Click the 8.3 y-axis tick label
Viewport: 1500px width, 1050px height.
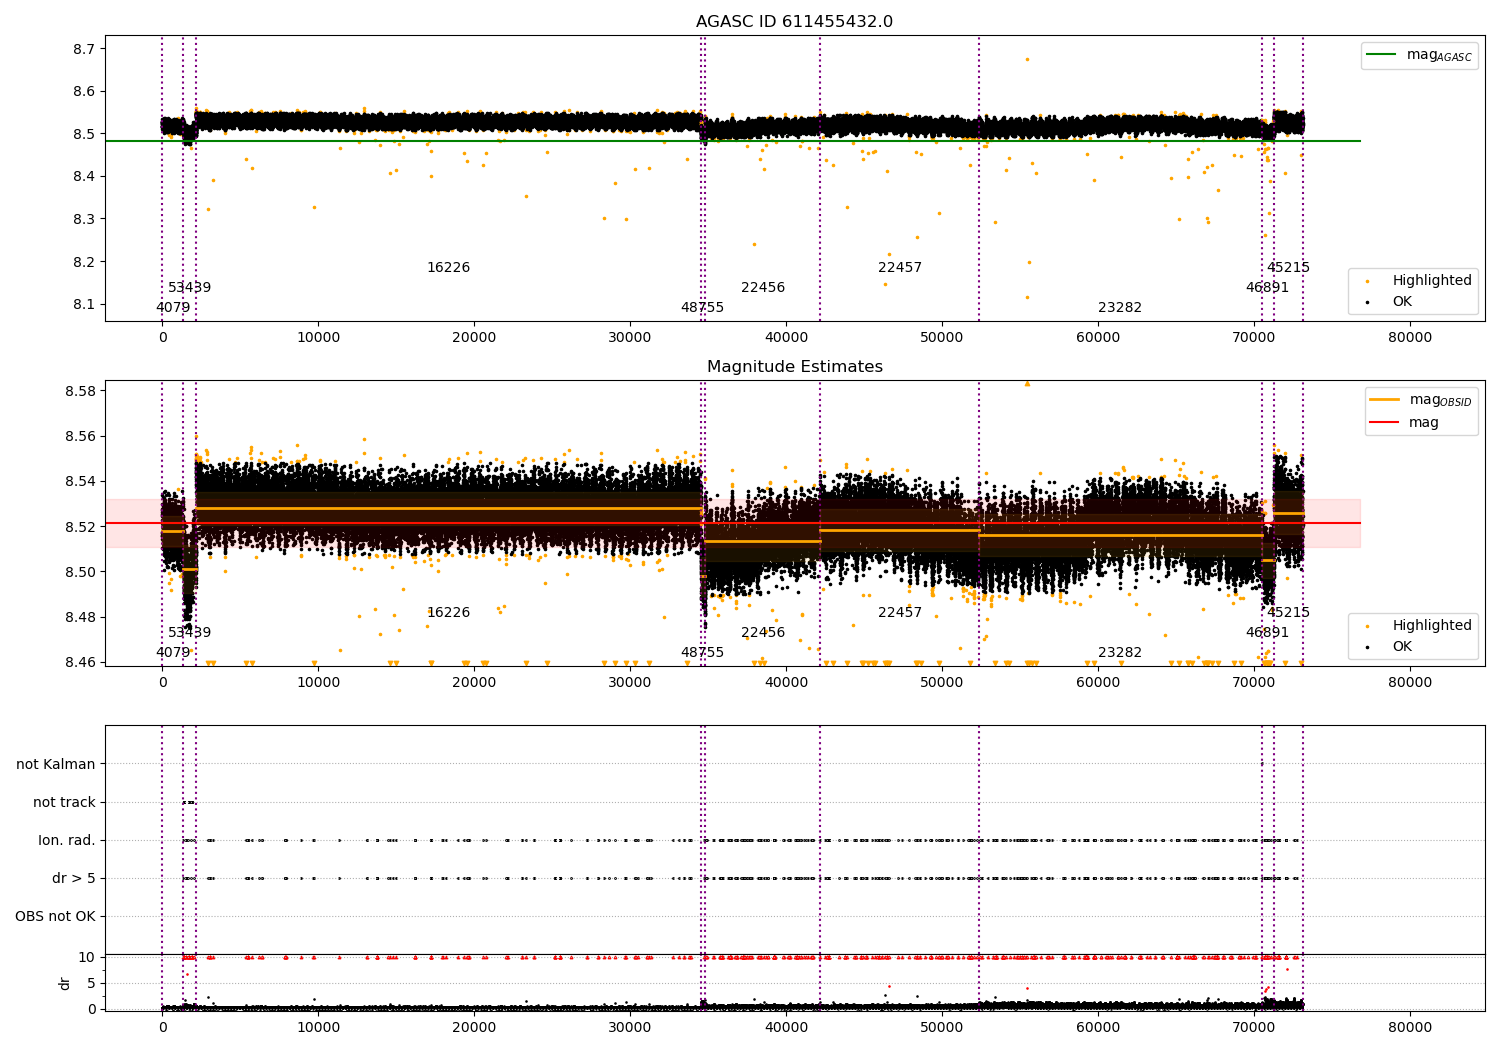(85, 219)
